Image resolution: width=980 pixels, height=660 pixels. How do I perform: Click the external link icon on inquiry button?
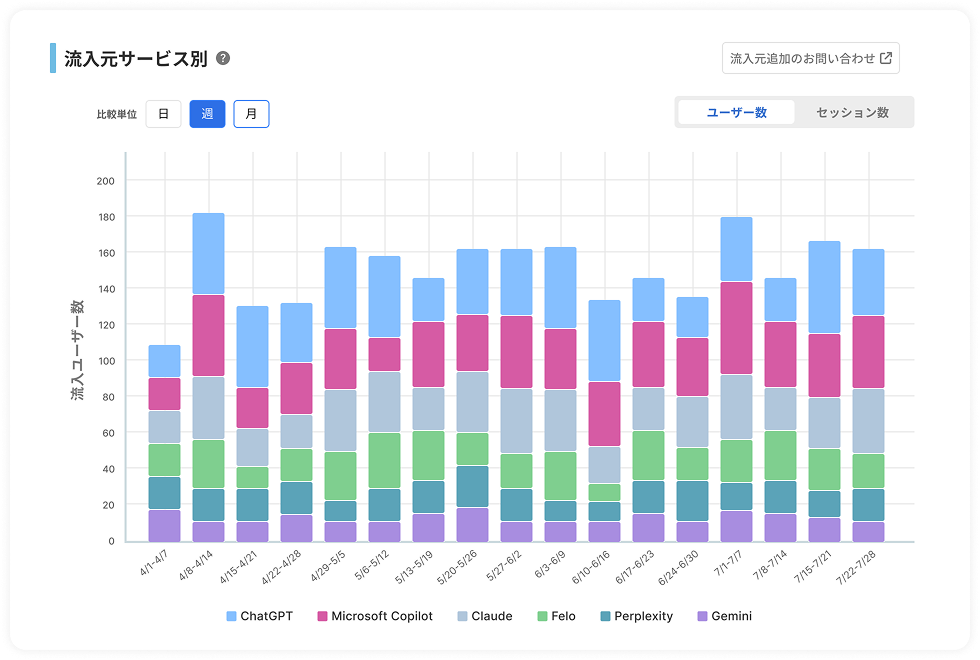tap(885, 59)
